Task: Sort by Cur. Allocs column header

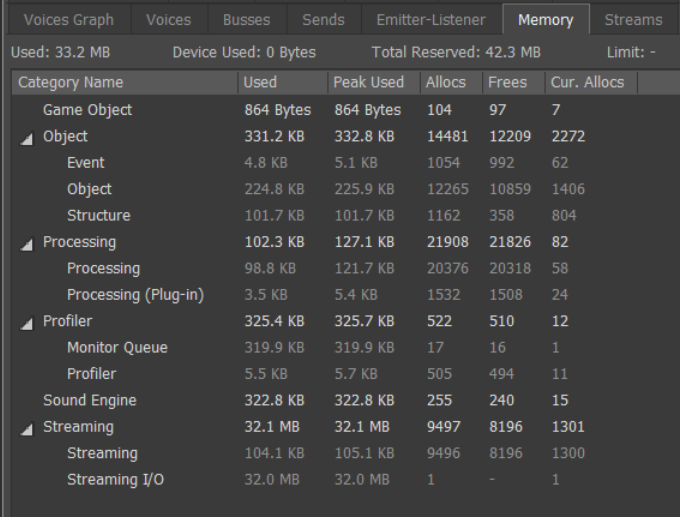Action: pyautogui.click(x=589, y=82)
